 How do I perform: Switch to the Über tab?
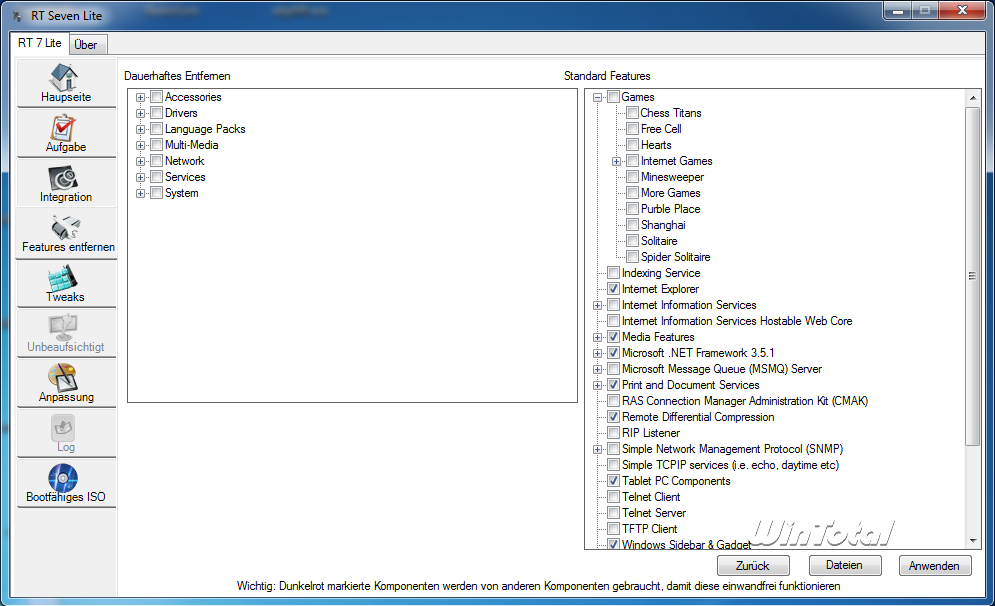pyautogui.click(x=86, y=44)
